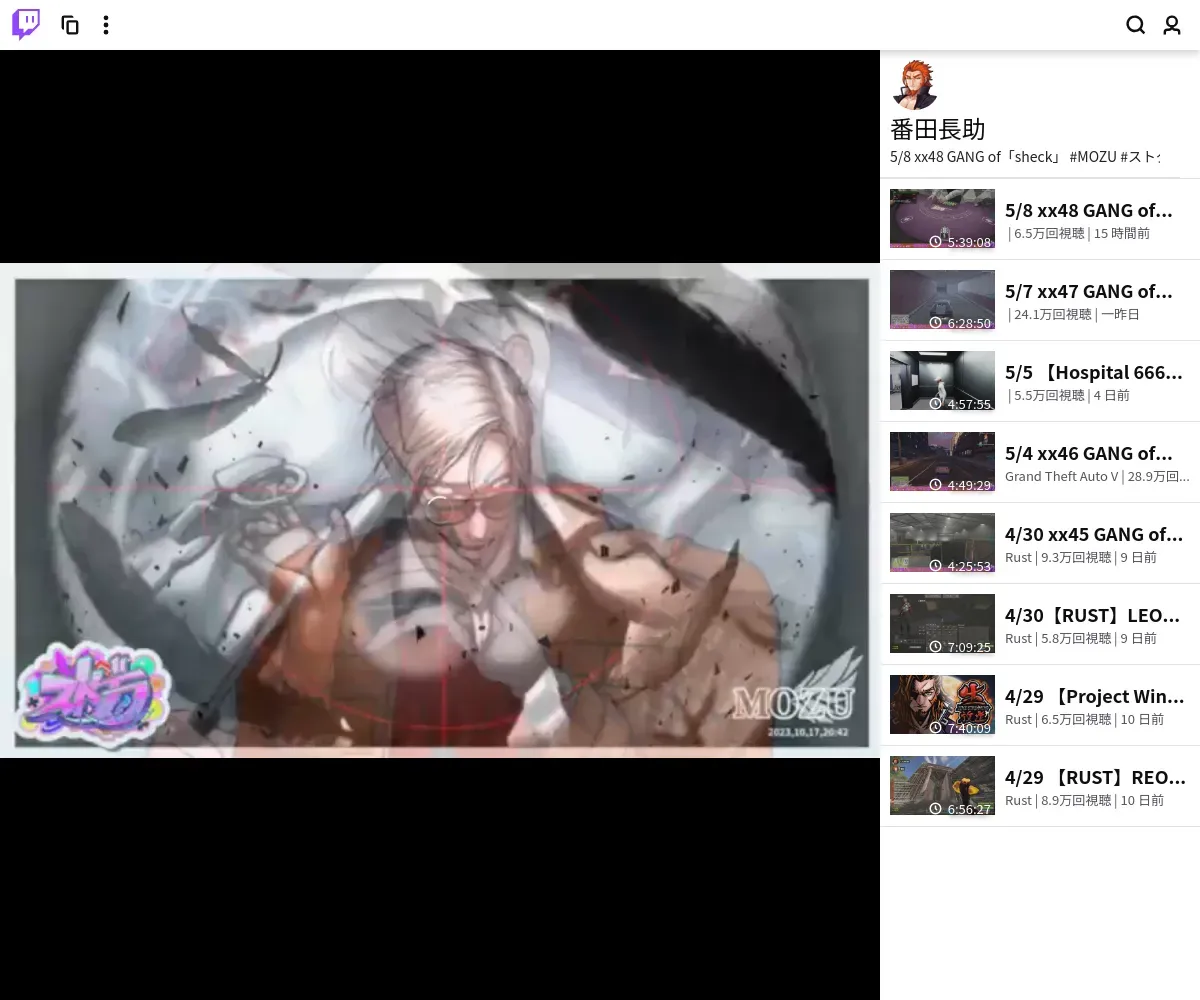Click 'Rust | 8.9万回視聴 | 10 日前' info
This screenshot has height=1000, width=1200.
pos(1084,800)
